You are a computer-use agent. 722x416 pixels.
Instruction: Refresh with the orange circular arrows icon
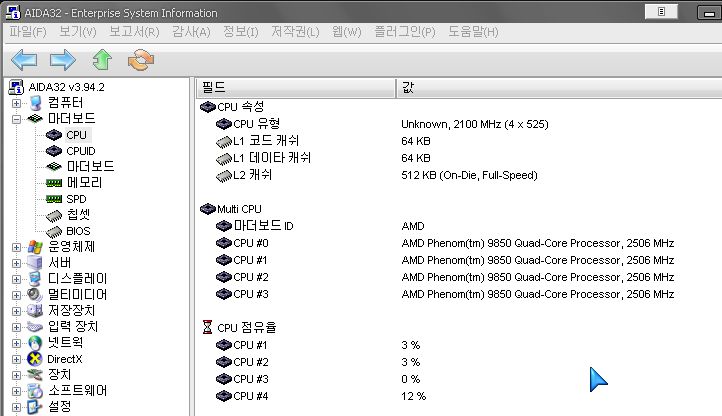click(141, 60)
